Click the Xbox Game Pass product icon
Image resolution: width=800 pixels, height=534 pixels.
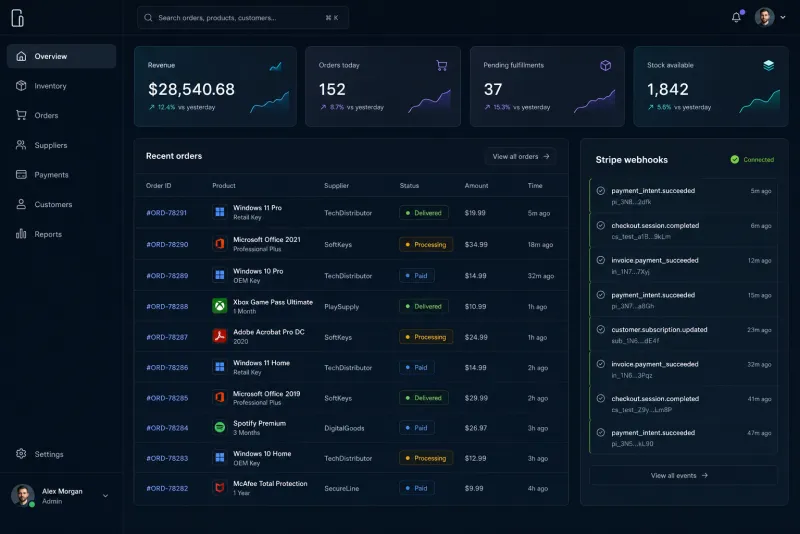[219, 306]
